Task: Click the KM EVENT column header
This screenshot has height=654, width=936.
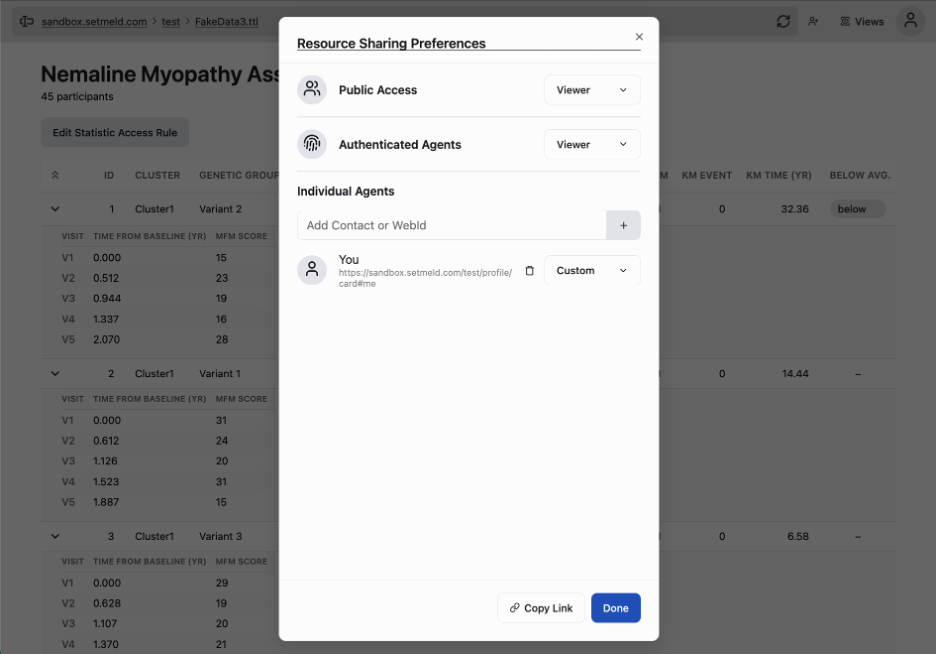Action: (x=707, y=175)
